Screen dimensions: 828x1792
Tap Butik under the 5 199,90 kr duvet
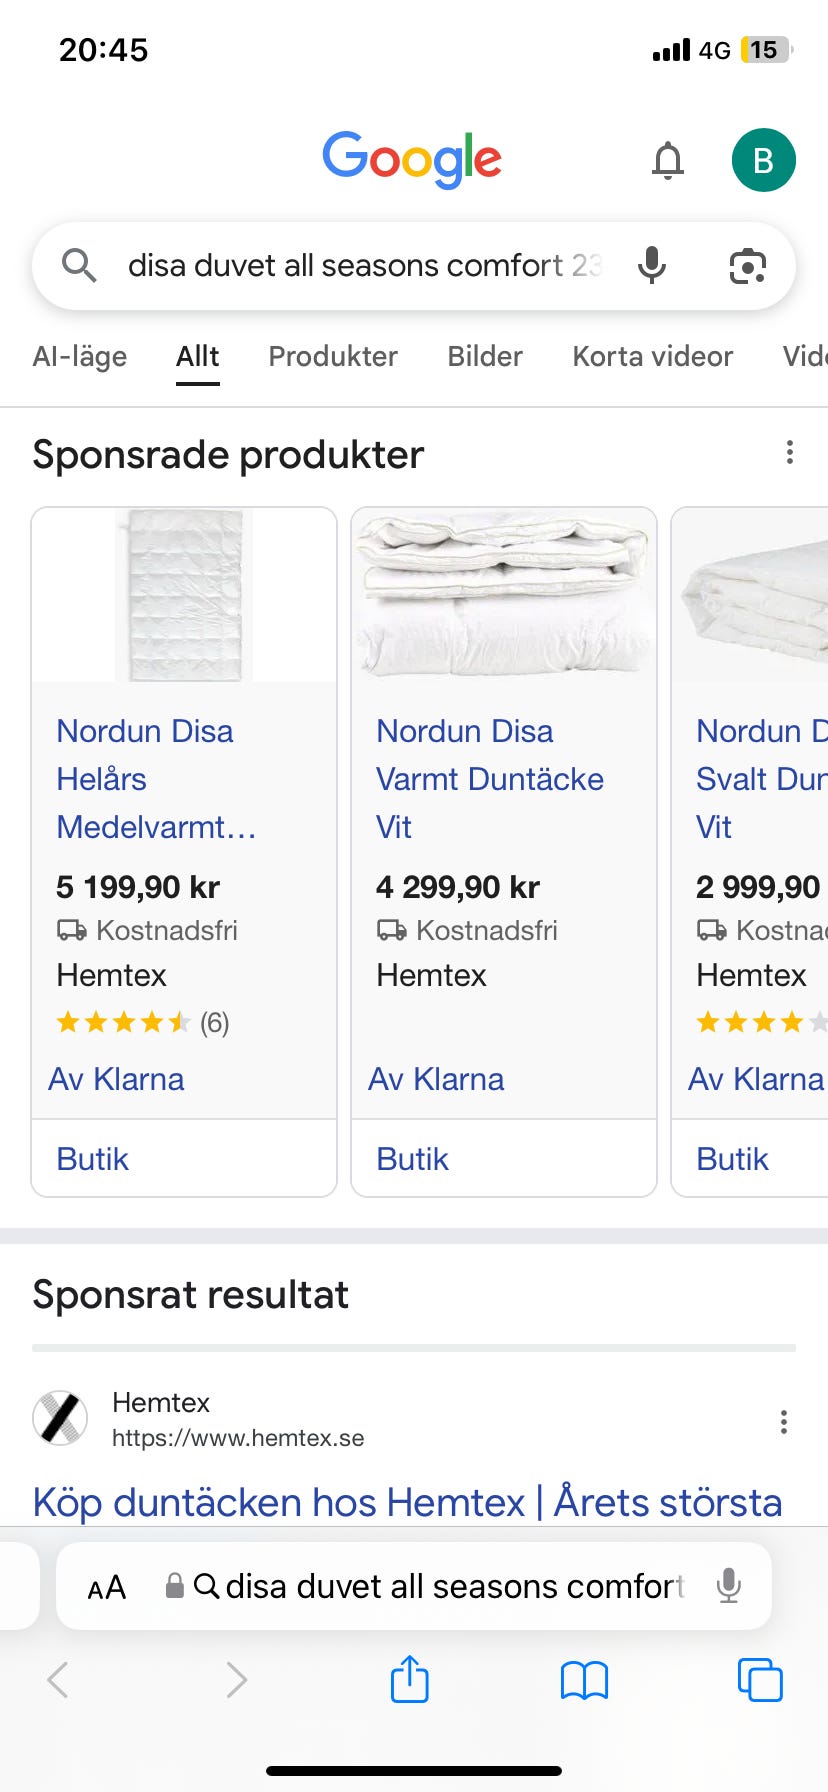coord(93,1158)
